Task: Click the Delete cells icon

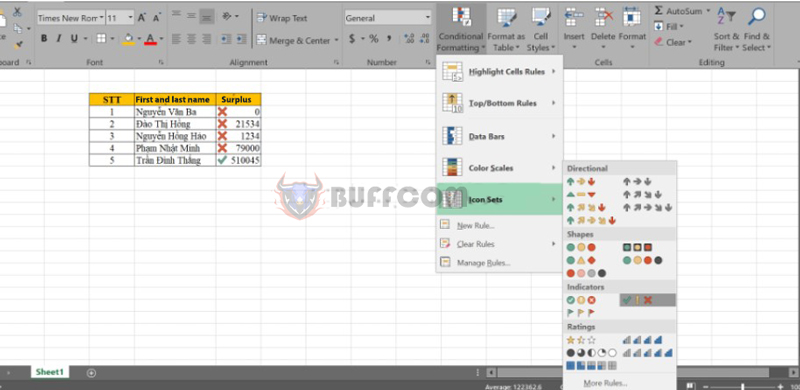Action: click(x=603, y=16)
